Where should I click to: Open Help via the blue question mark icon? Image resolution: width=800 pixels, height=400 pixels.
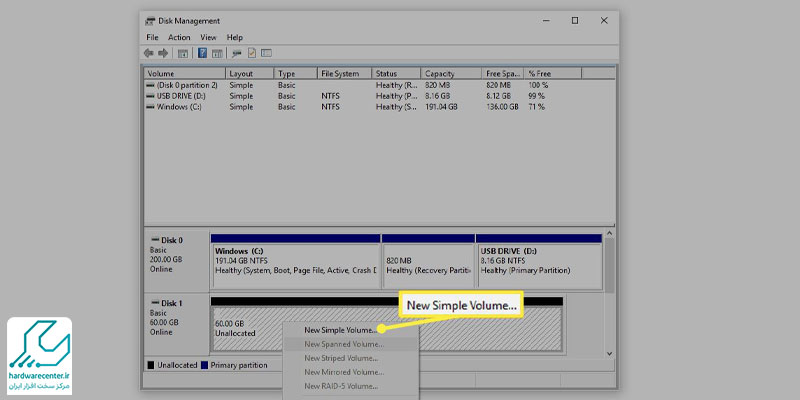coord(202,53)
